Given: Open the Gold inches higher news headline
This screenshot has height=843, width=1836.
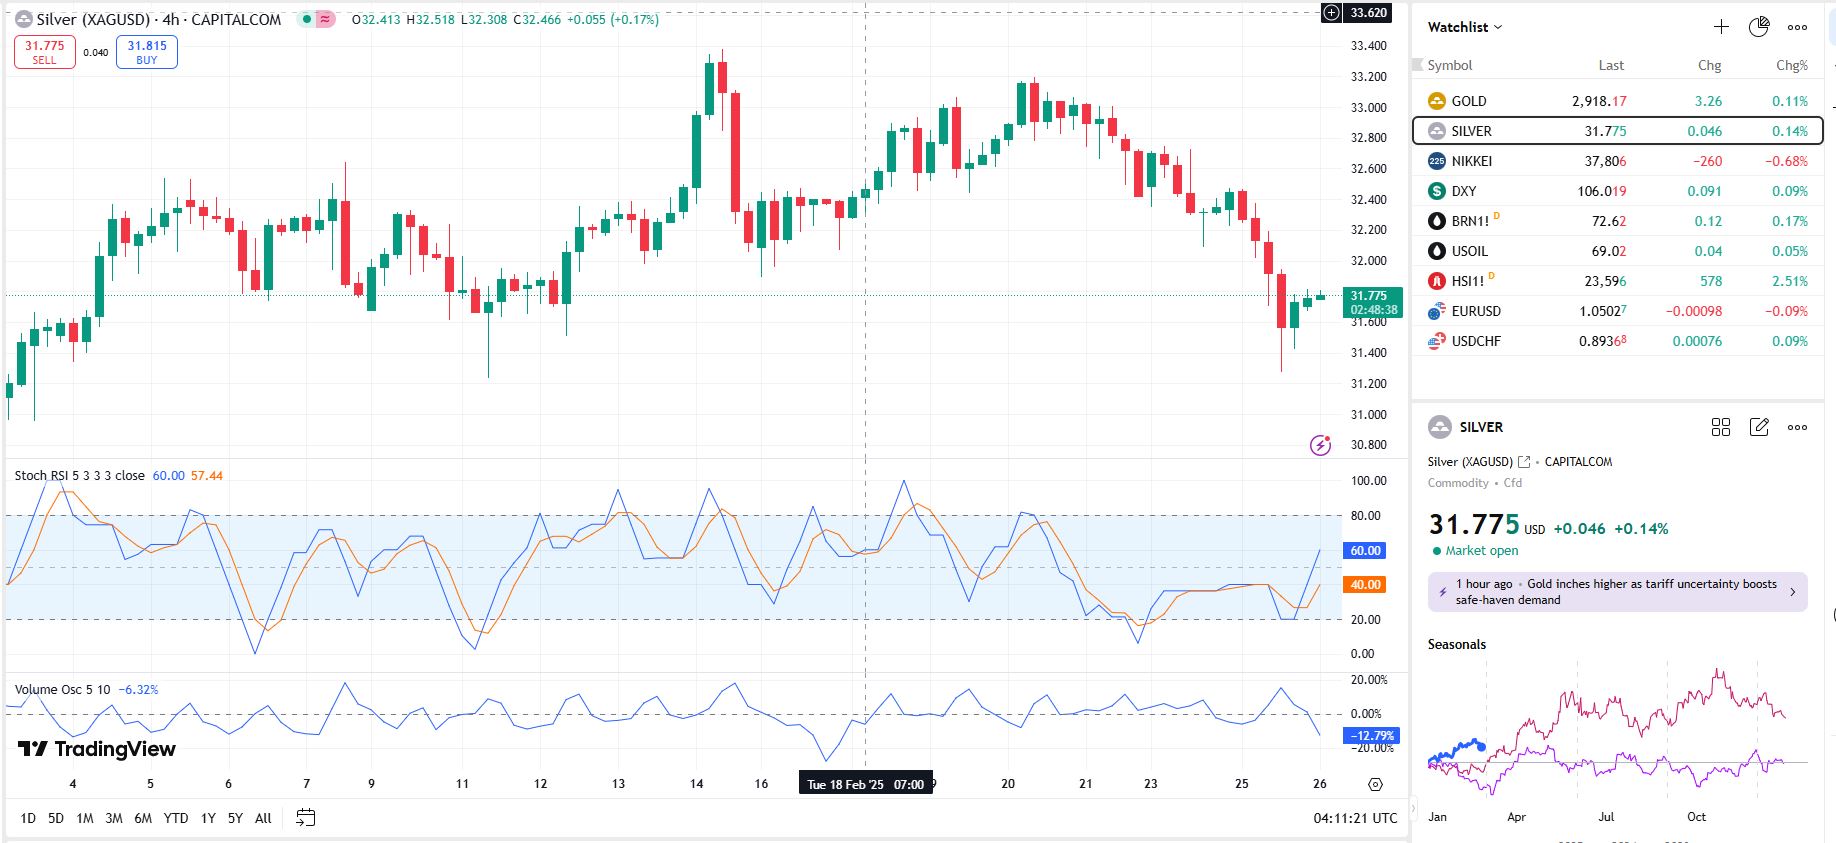Looking at the screenshot, I should 1617,592.
